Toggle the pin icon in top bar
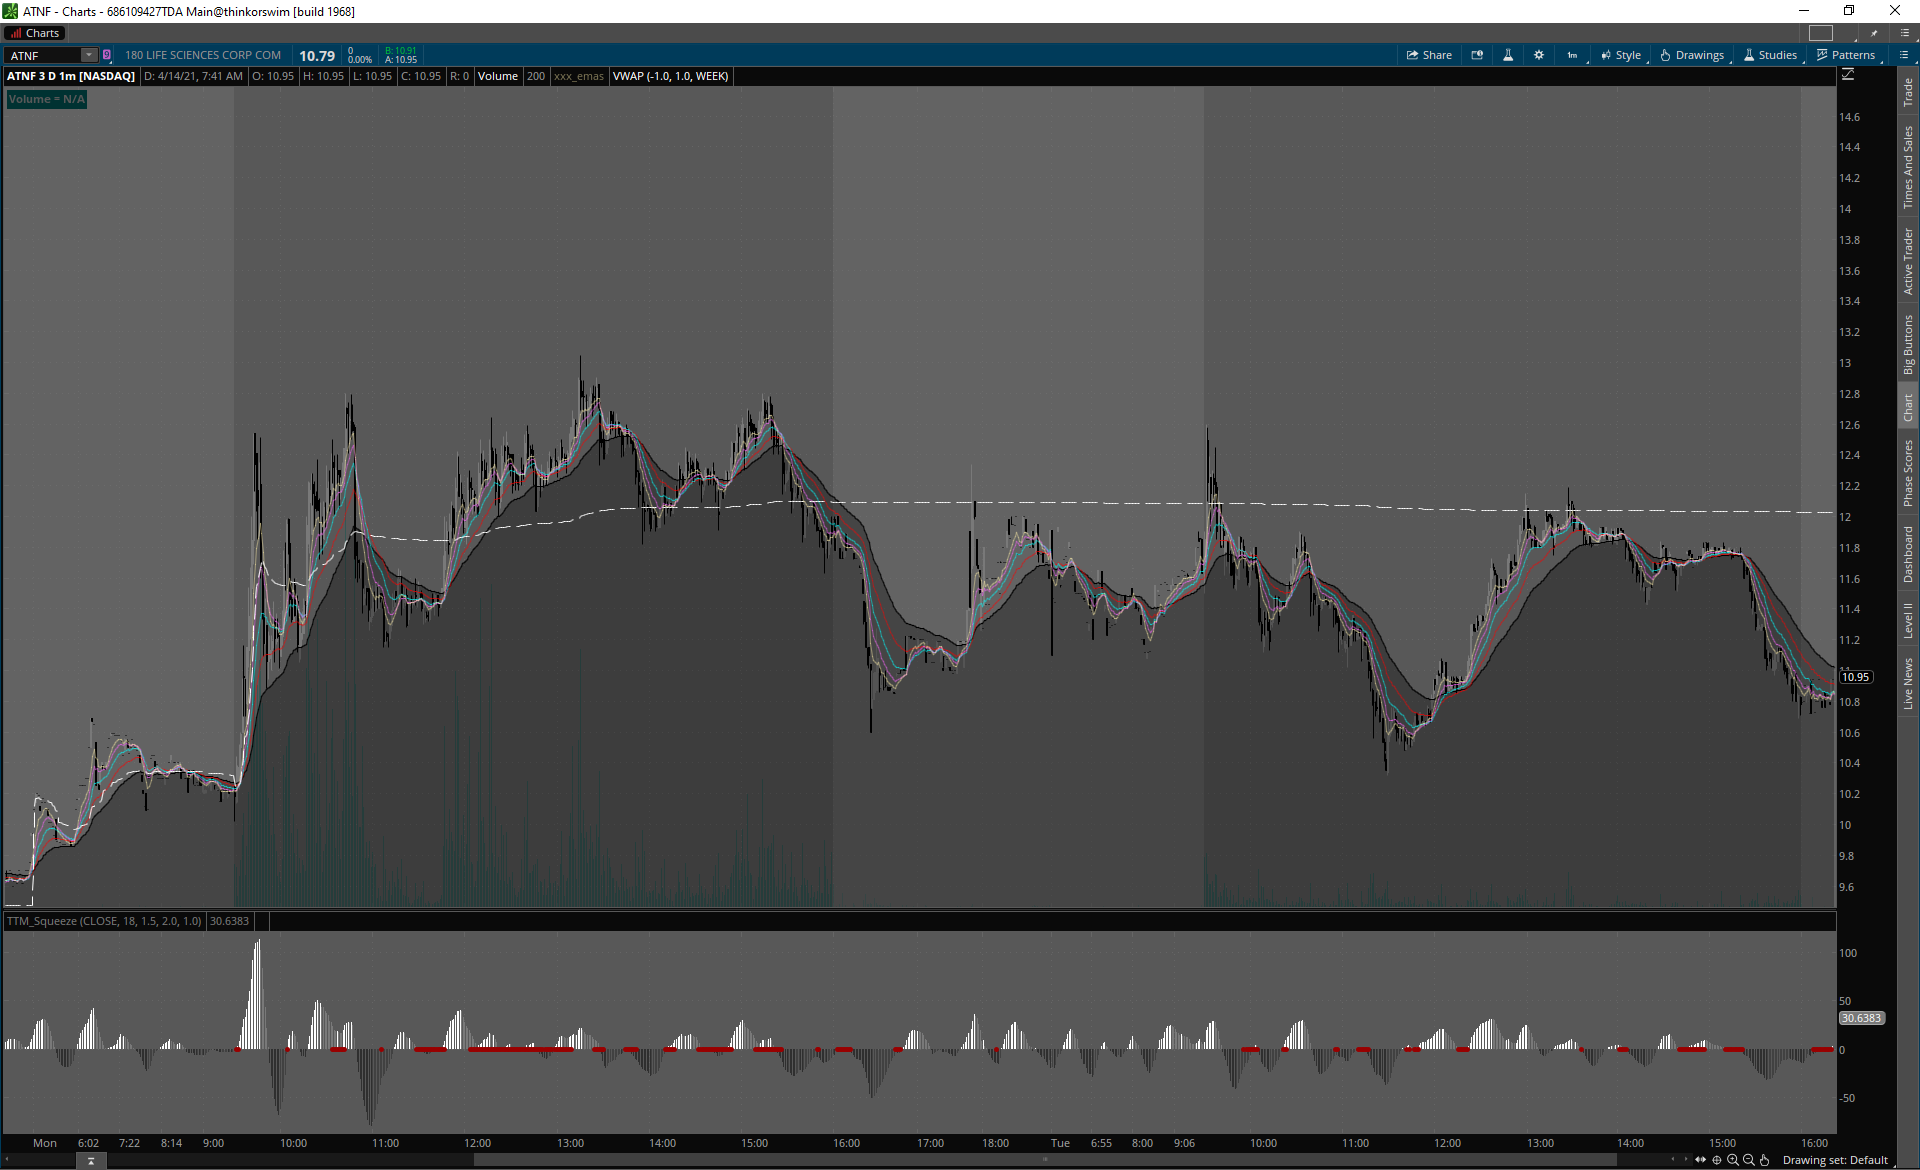1920x1170 pixels. click(x=1874, y=33)
